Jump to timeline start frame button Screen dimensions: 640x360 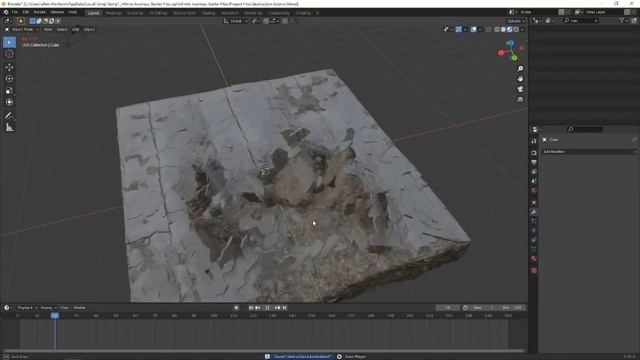pos(251,308)
